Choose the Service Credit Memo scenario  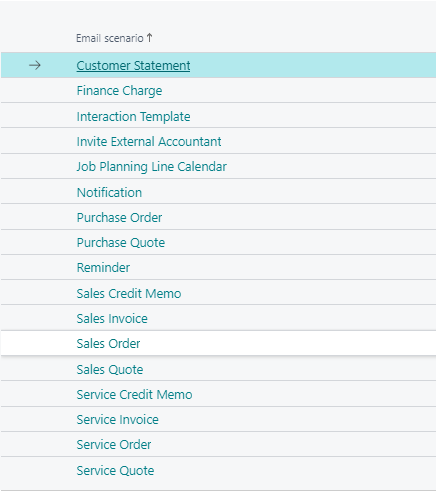pyautogui.click(x=134, y=395)
